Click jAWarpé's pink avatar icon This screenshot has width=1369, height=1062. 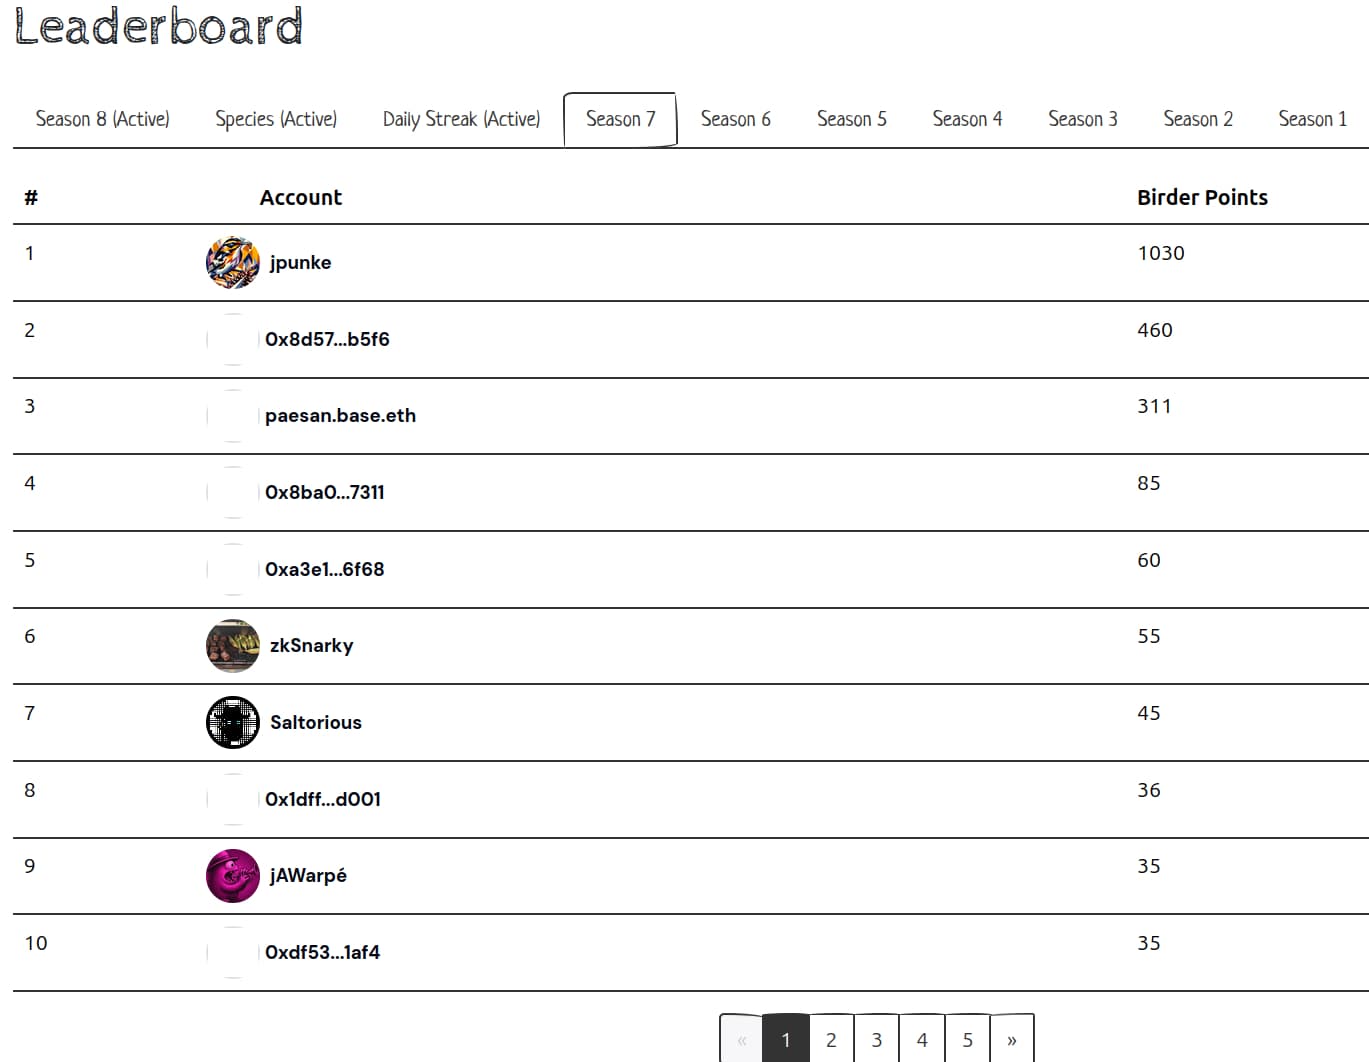click(232, 876)
